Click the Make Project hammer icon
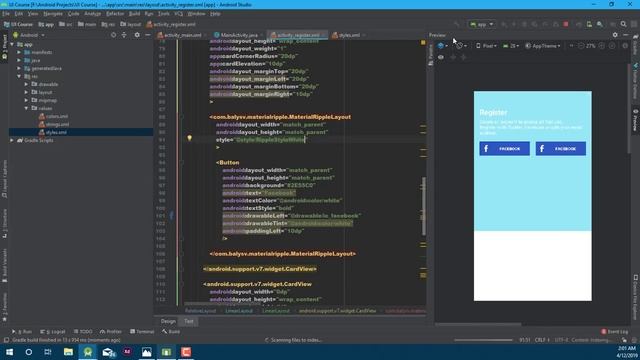 (x=457, y=24)
